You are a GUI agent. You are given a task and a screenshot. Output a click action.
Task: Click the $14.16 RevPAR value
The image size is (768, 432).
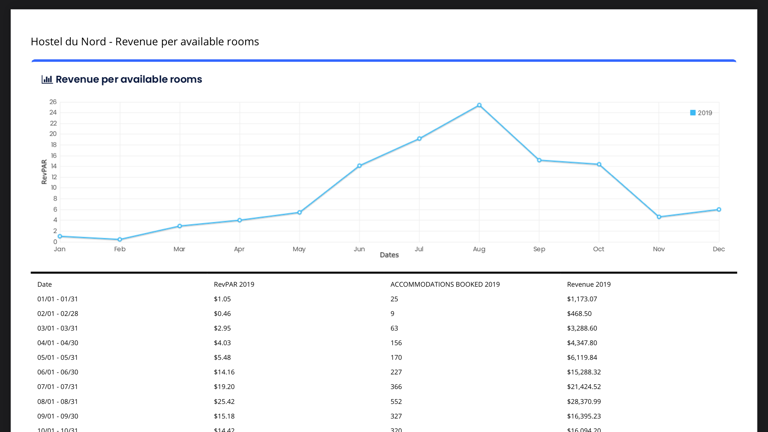(x=224, y=372)
